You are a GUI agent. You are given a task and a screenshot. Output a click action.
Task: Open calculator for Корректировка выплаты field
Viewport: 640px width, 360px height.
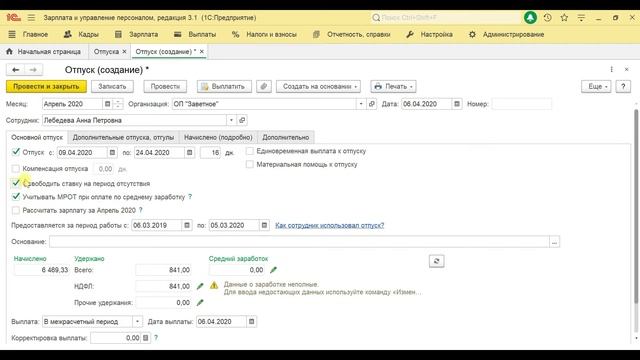[x=145, y=338]
